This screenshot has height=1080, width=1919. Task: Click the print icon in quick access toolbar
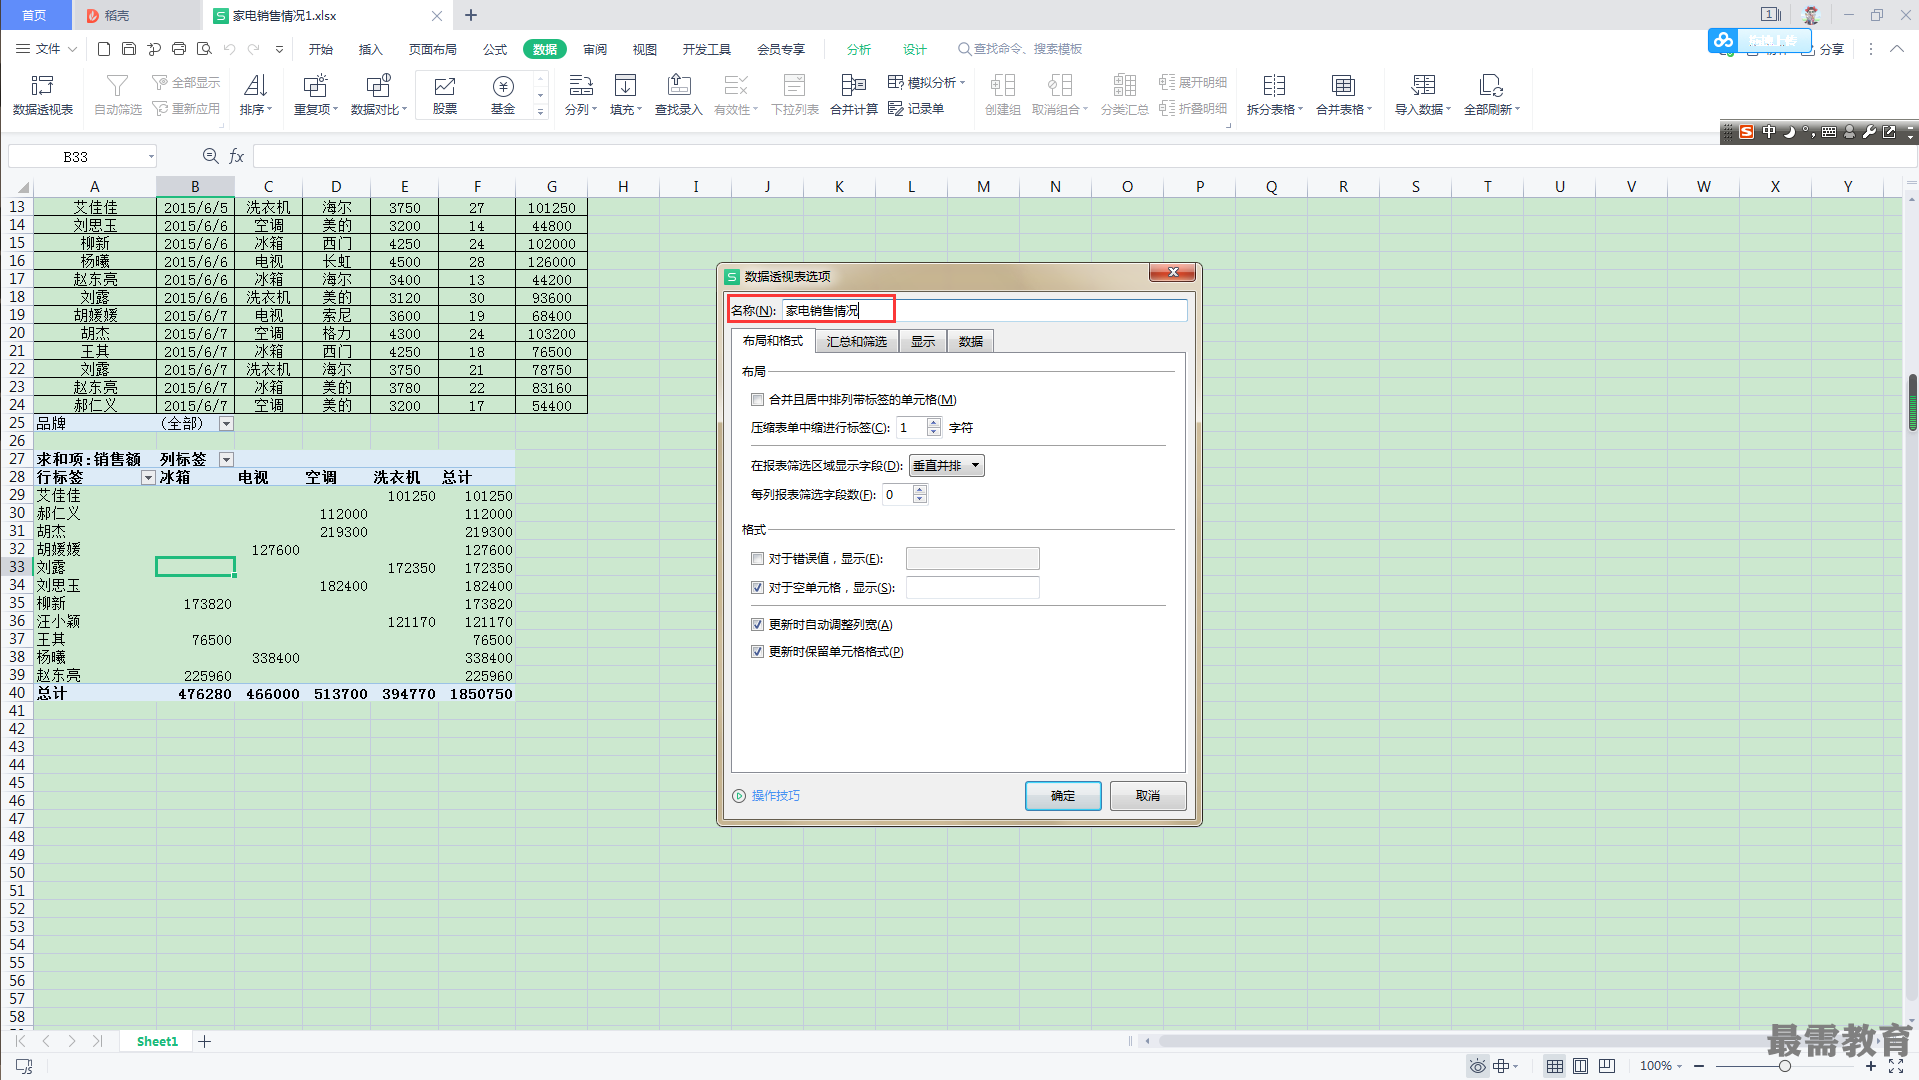179,48
